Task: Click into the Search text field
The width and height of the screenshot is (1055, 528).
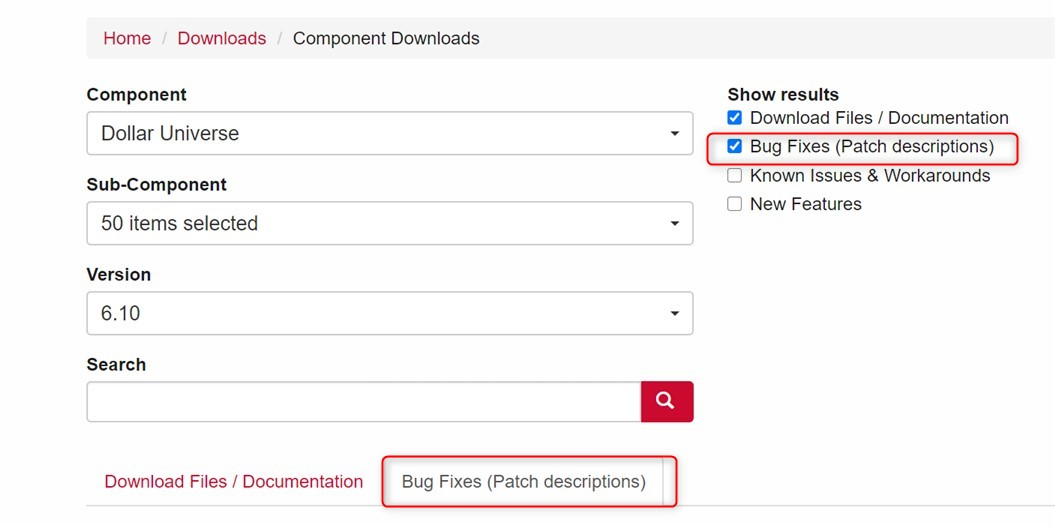Action: 363,401
